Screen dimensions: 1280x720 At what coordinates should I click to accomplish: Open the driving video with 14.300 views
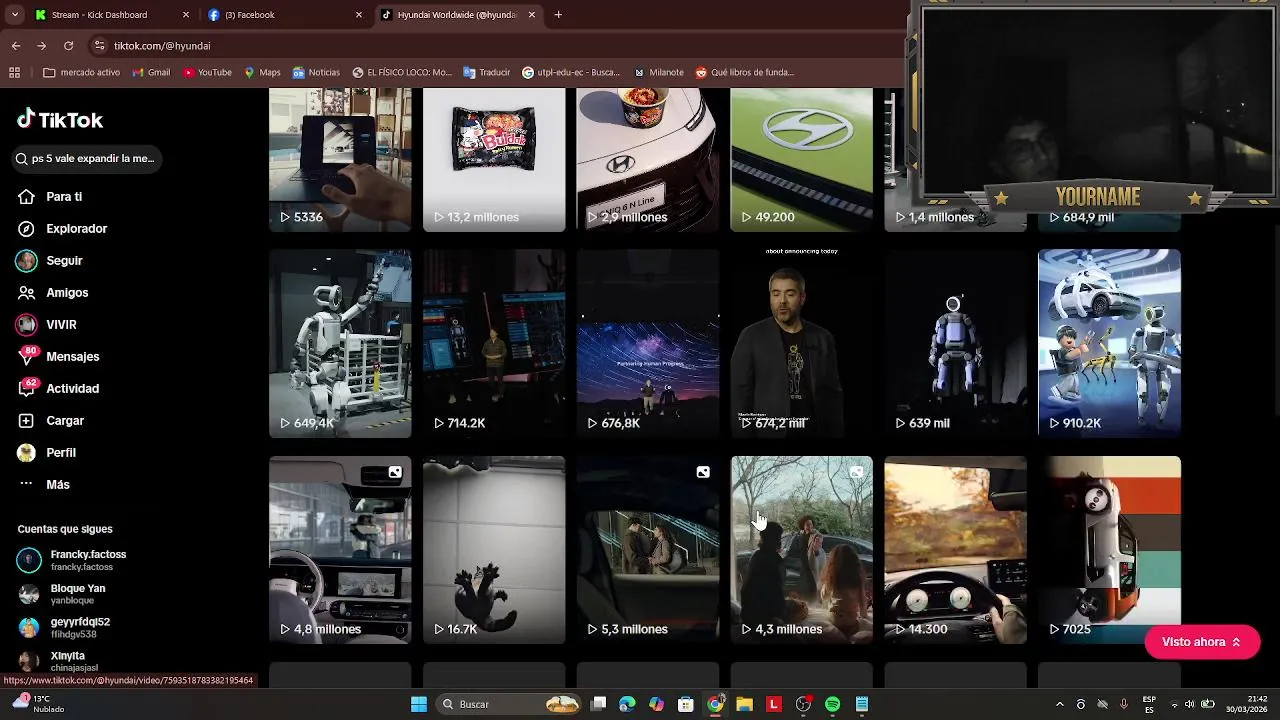point(955,550)
